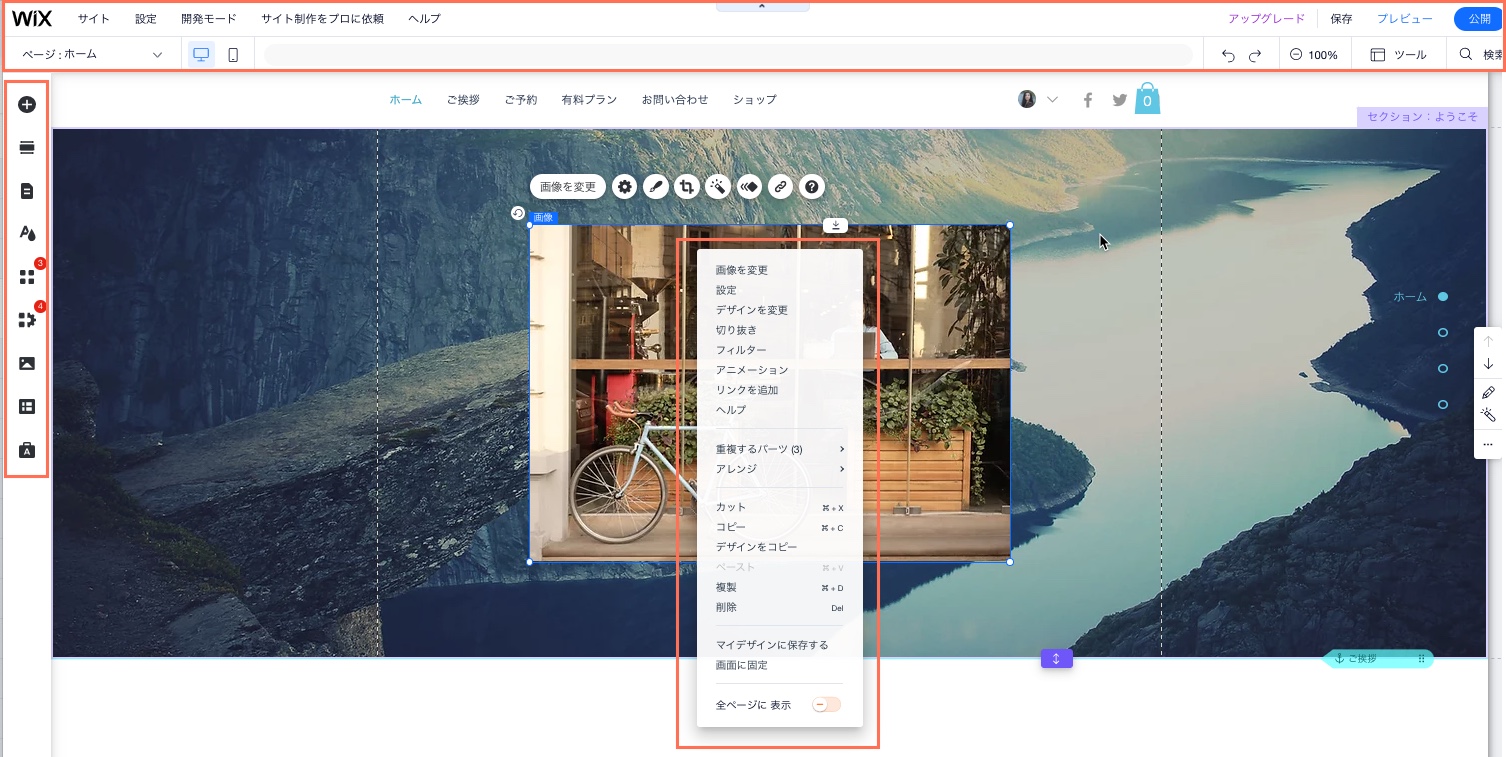The height and width of the screenshot is (757, 1506).
Task: Open the 設定 menu in top bar
Action: [x=146, y=19]
